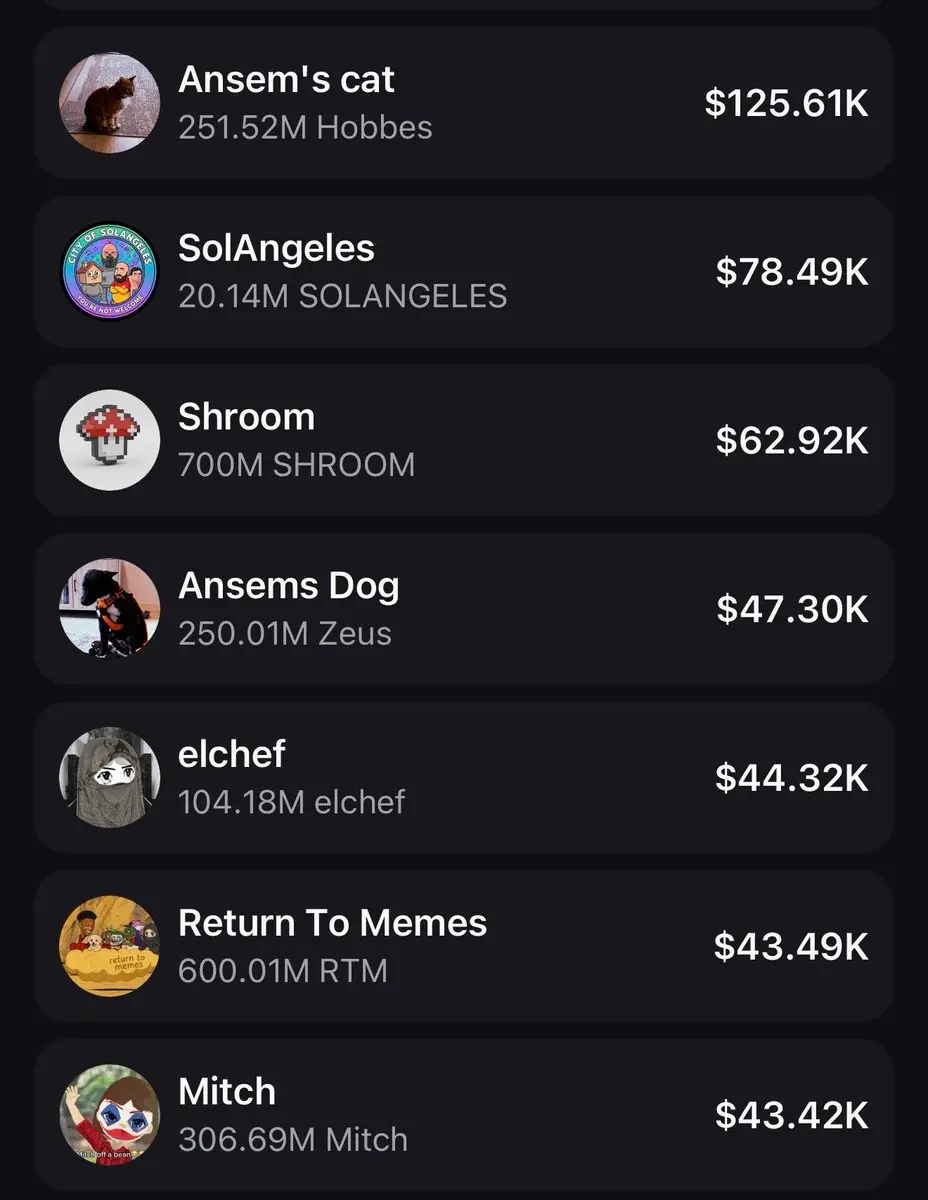Tap the Return To Memes token icon
The height and width of the screenshot is (1200, 928).
(x=109, y=945)
